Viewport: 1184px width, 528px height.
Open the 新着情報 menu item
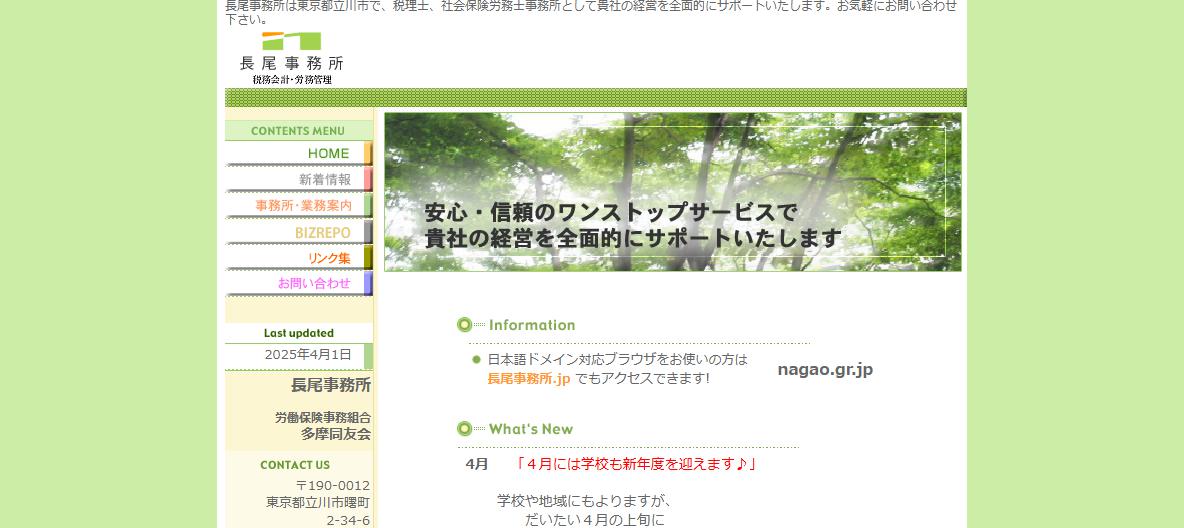pyautogui.click(x=299, y=180)
